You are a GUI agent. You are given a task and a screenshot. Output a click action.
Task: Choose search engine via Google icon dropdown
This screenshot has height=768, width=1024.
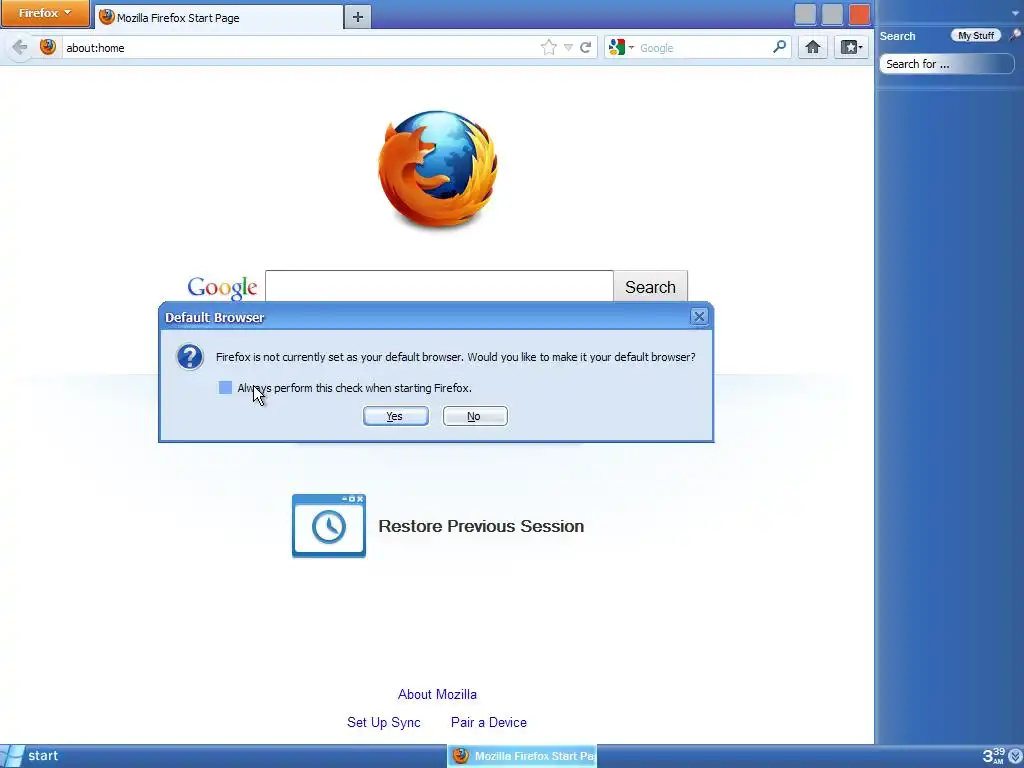click(621, 47)
